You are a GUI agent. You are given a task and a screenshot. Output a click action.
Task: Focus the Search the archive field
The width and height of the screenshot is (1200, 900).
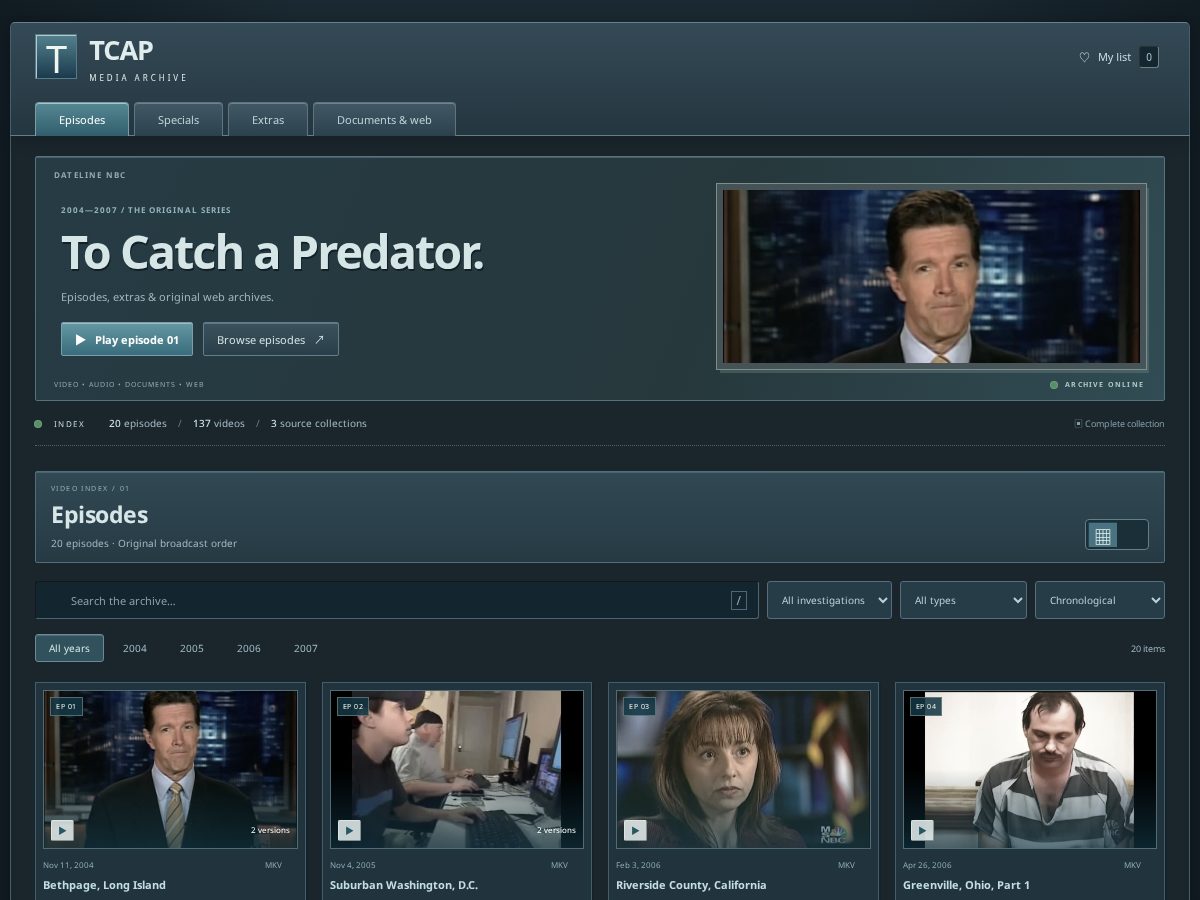coord(397,600)
